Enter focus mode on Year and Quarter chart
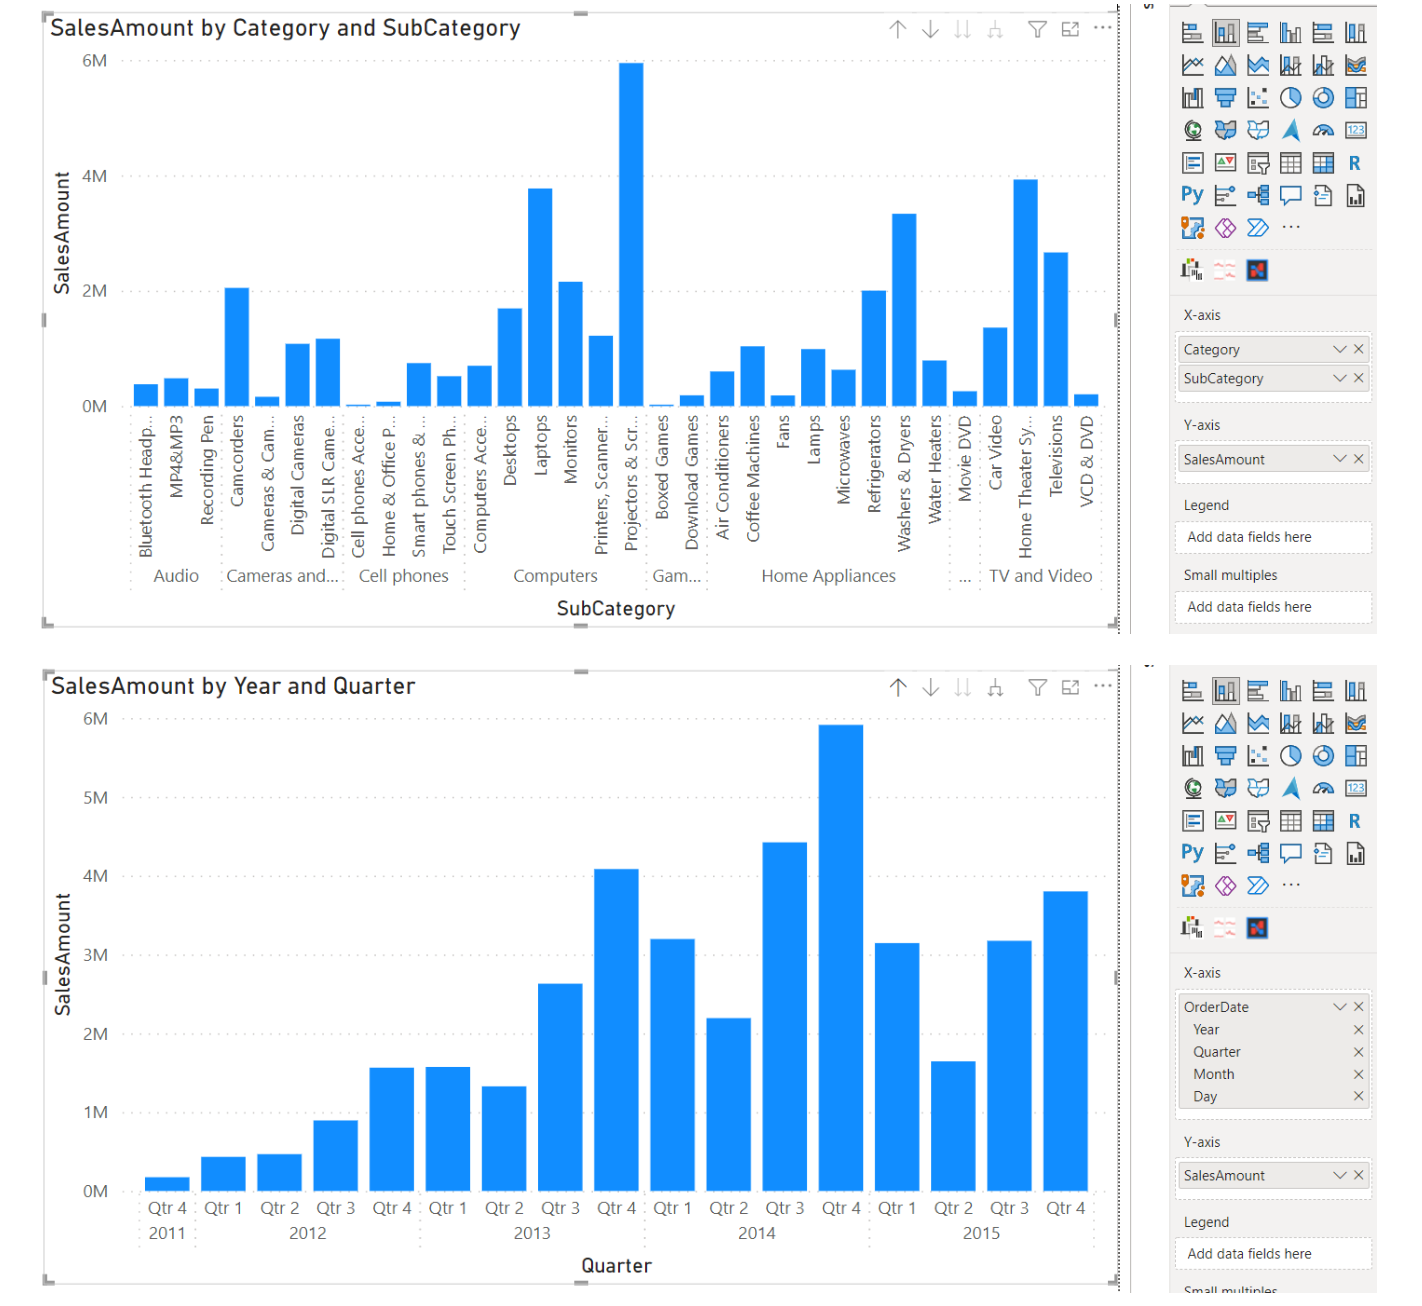The height and width of the screenshot is (1306, 1422). [1070, 687]
